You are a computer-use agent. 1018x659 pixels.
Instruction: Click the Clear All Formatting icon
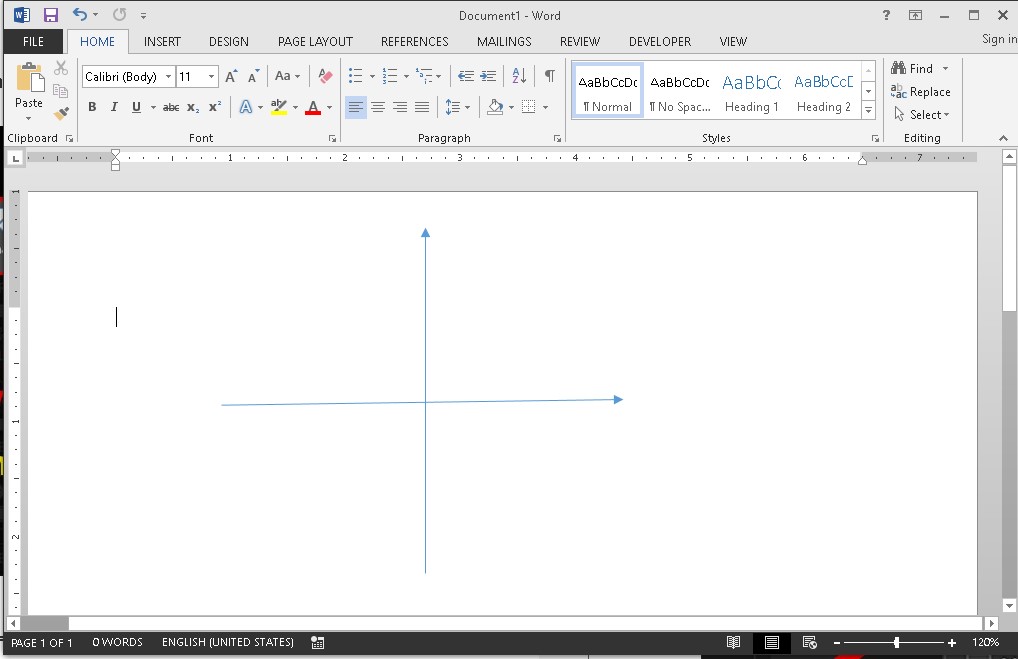coord(325,76)
